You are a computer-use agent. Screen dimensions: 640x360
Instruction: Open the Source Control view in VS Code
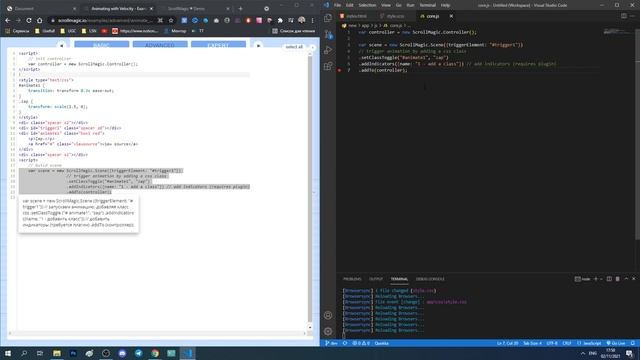tap(328, 34)
